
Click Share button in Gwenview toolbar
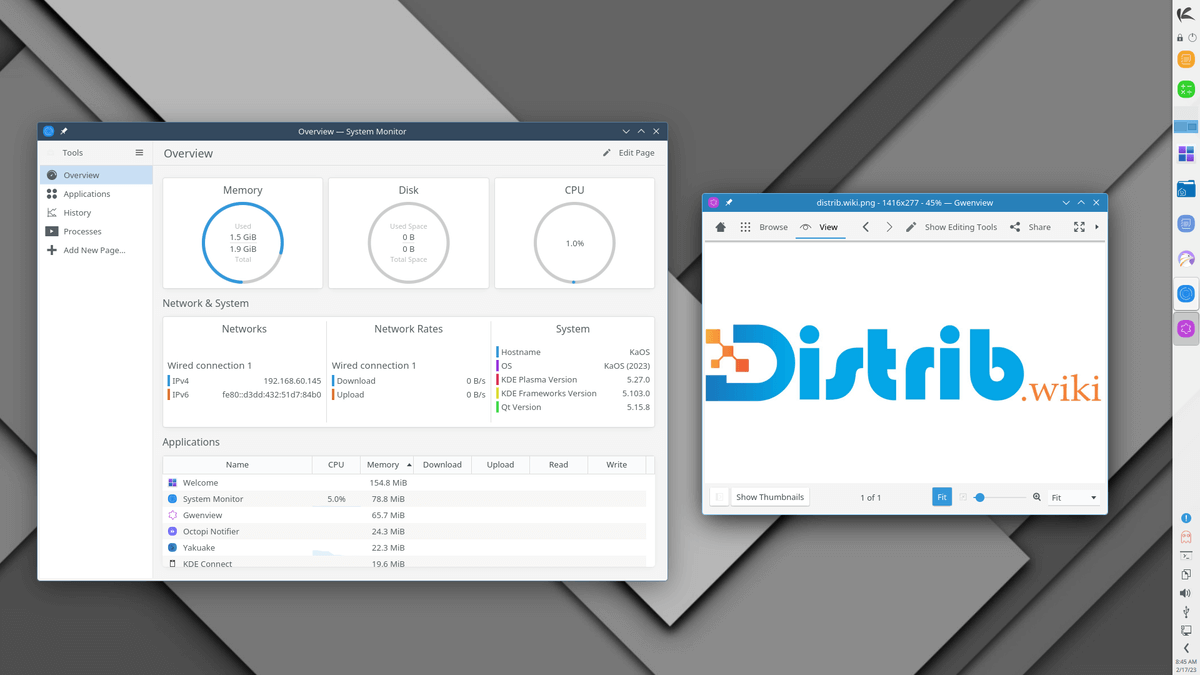1030,227
